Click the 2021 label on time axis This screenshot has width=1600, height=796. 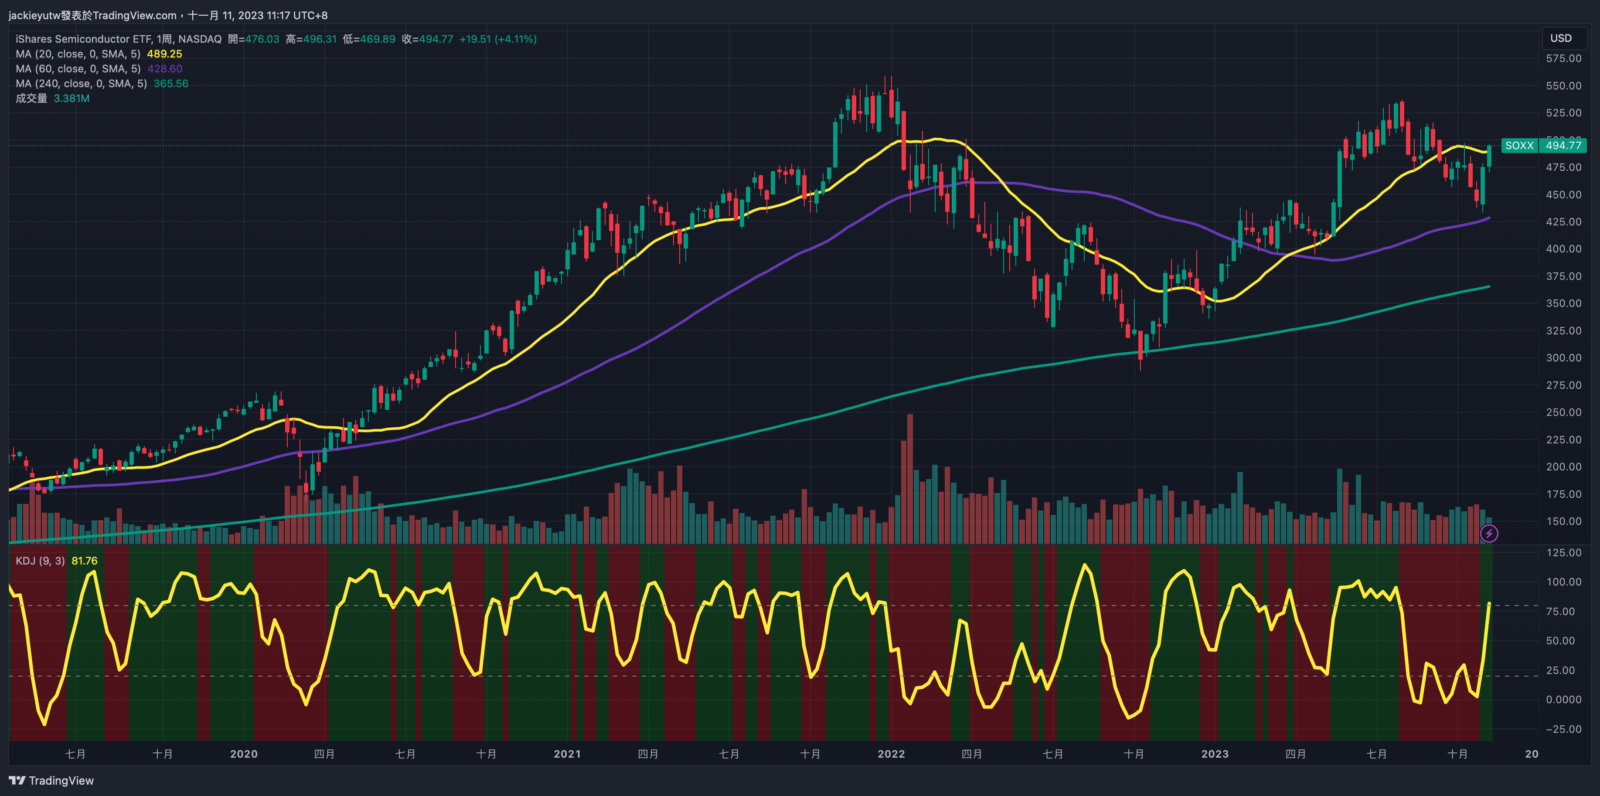[567, 754]
